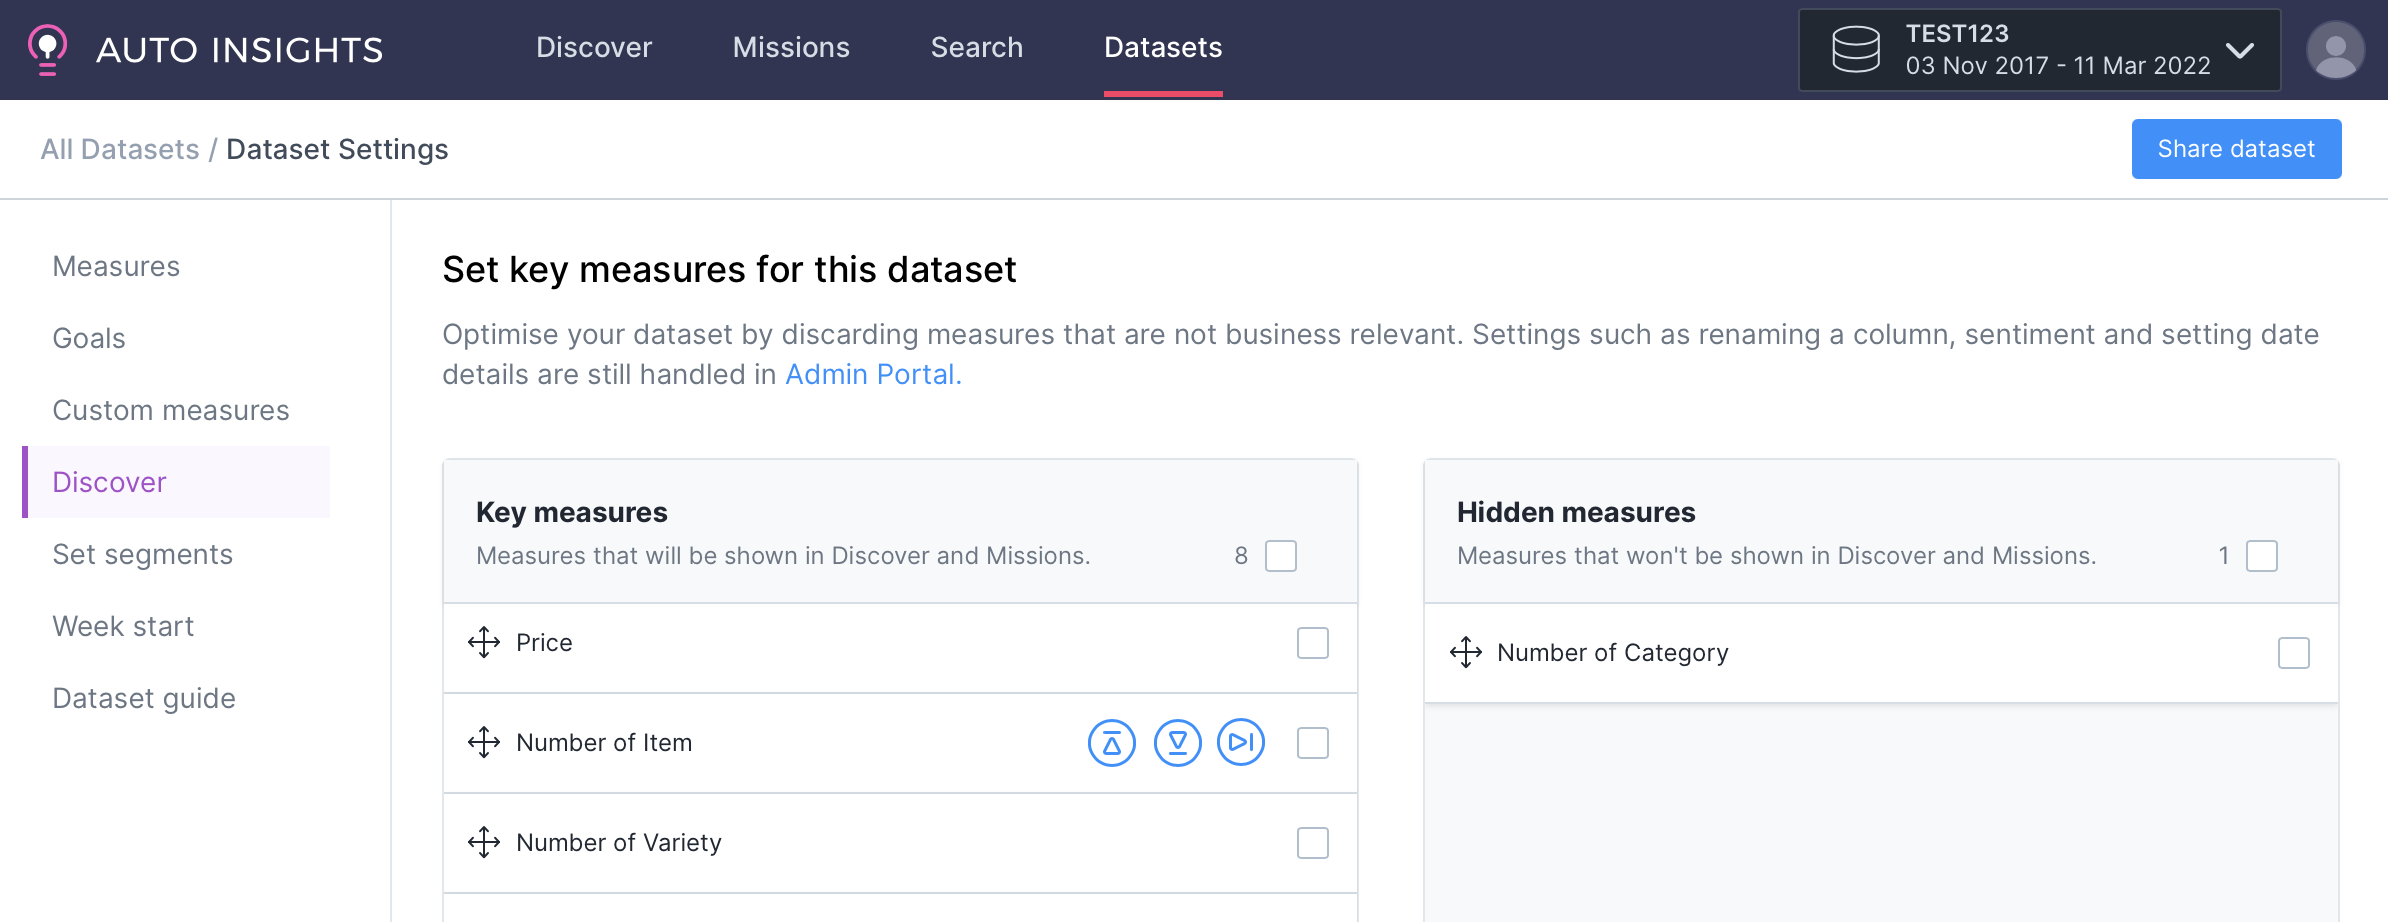Image resolution: width=2388 pixels, height=922 pixels.
Task: Check the Number of Category checkbox
Action: coord(2294,653)
